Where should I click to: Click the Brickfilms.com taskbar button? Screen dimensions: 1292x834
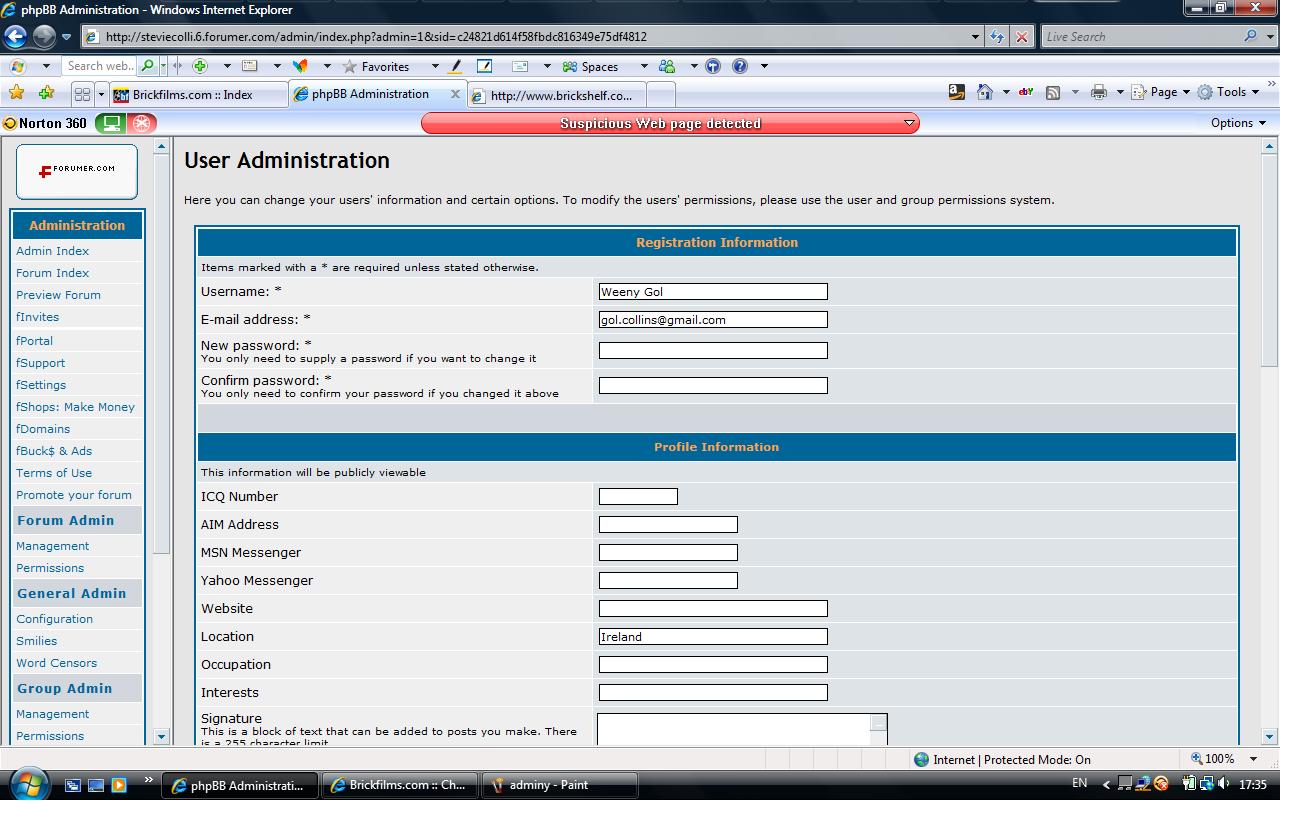[399, 785]
